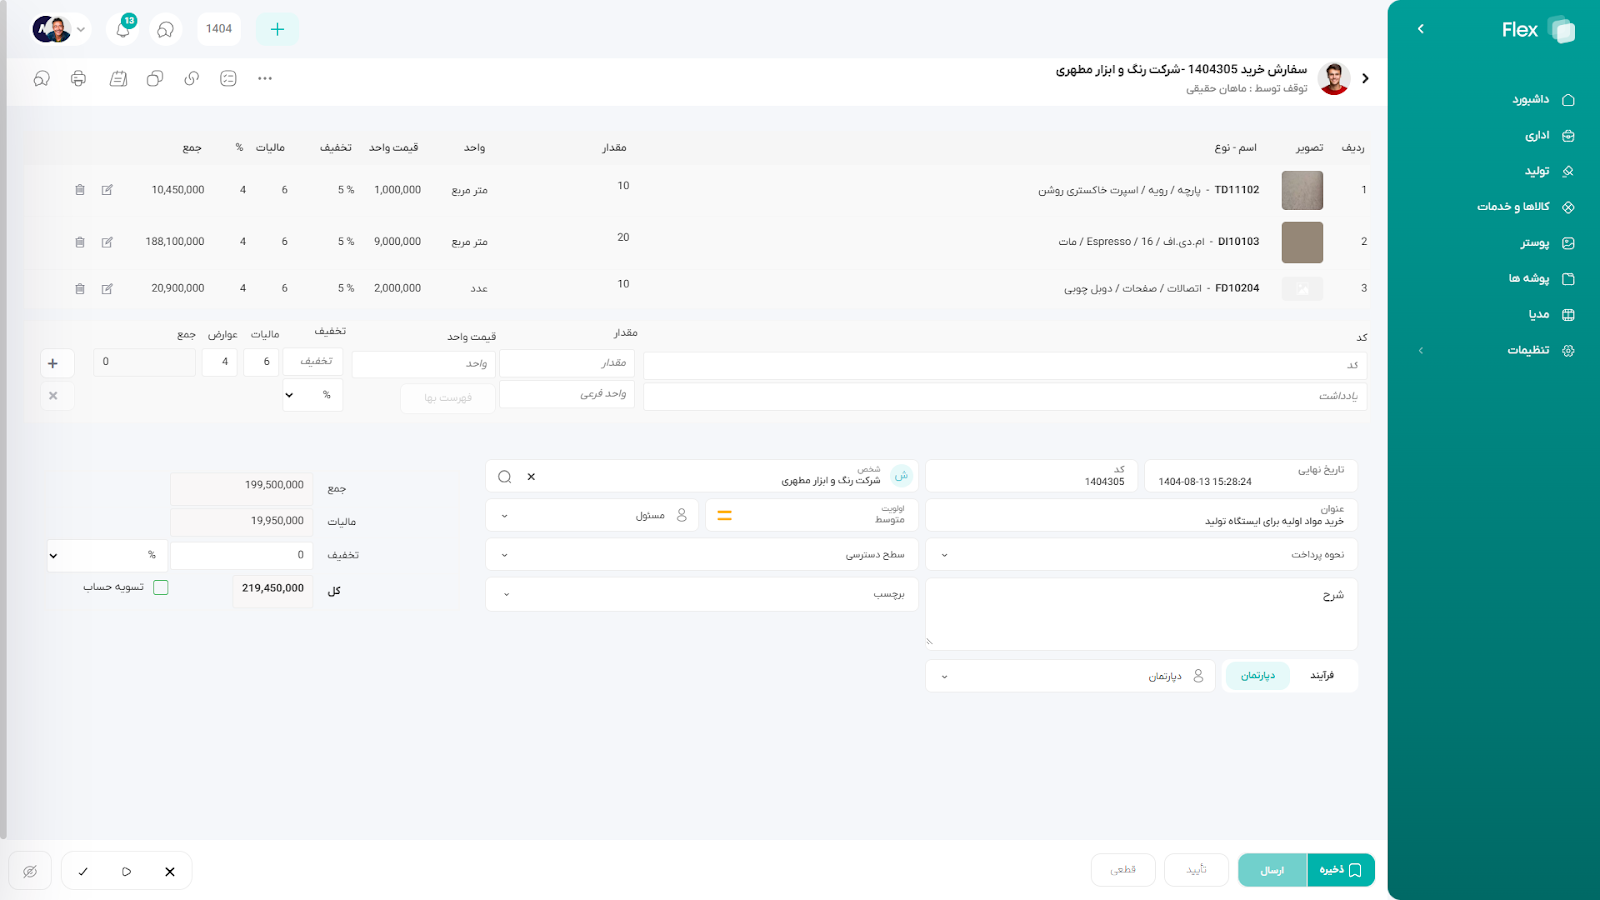Open مدیا in the sidebar
This screenshot has width=1600, height=900.
pyautogui.click(x=1551, y=315)
